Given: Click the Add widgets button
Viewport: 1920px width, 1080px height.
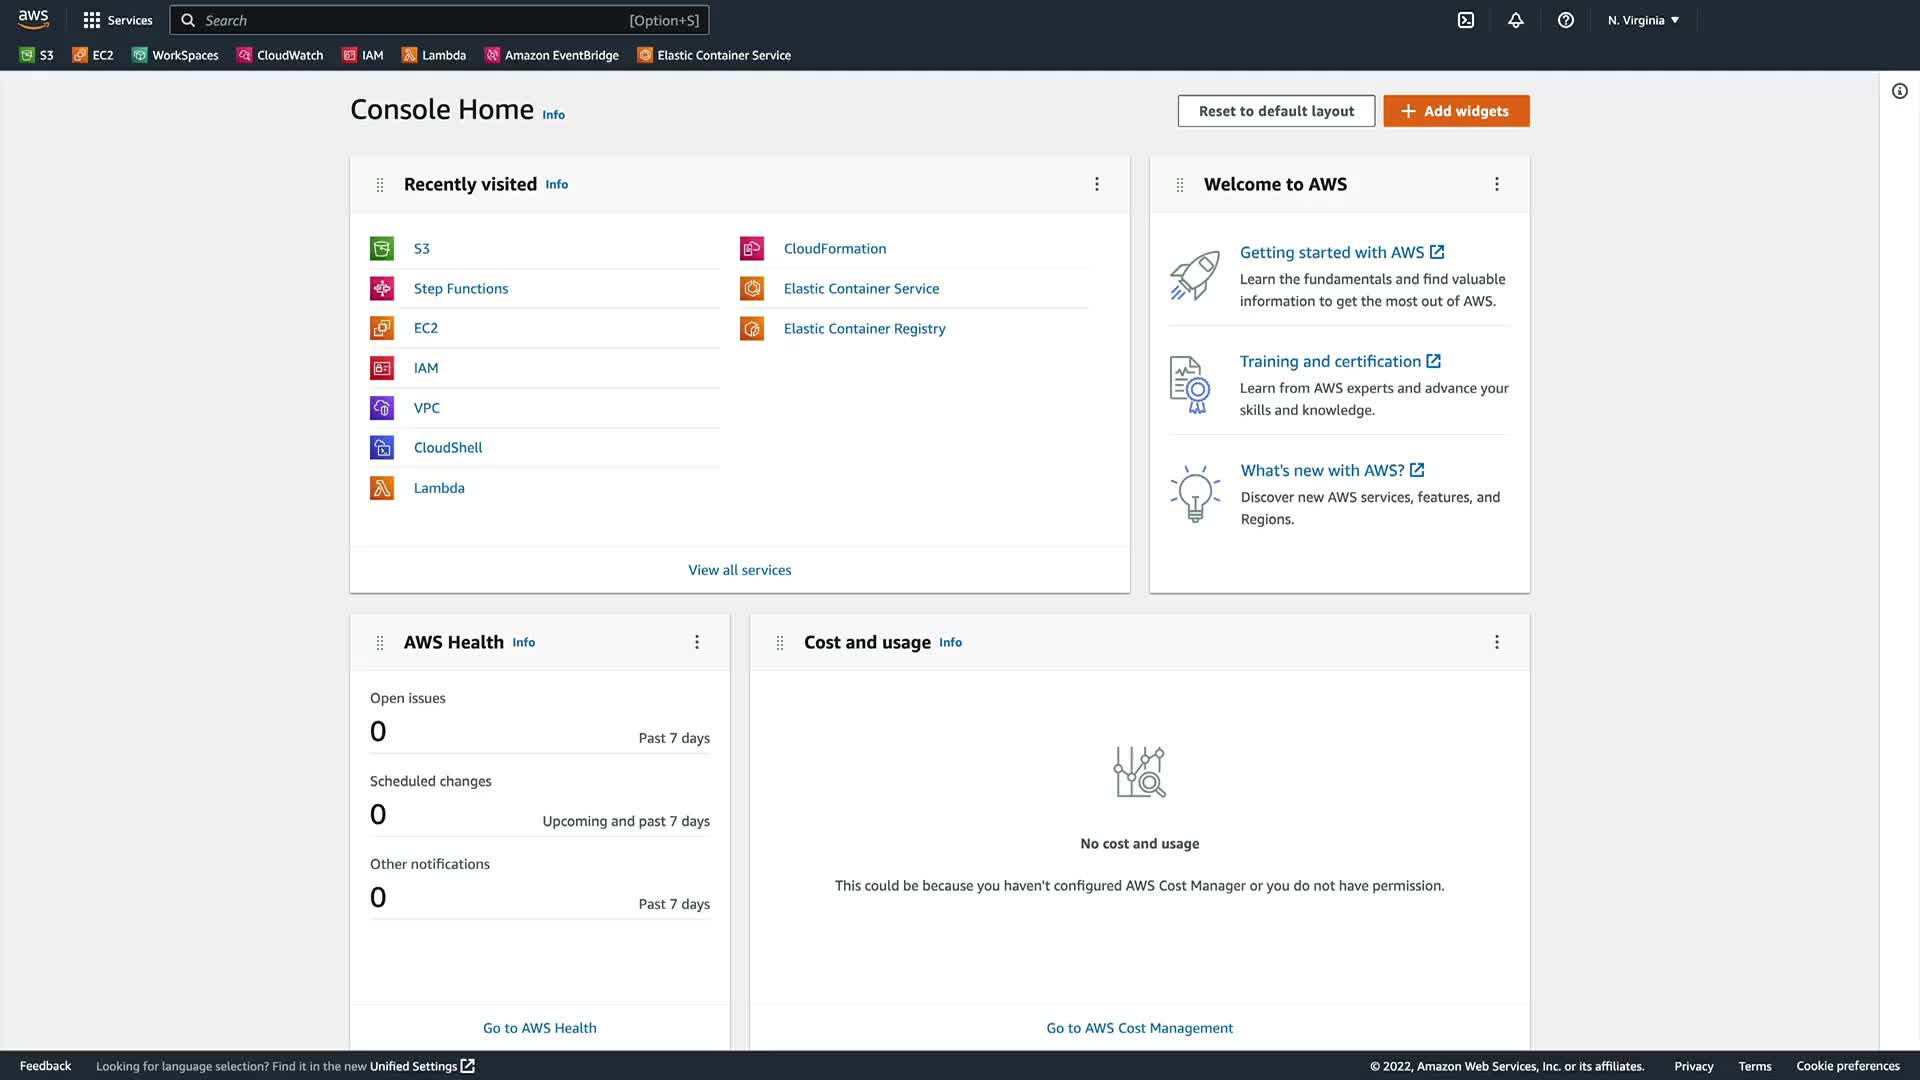Looking at the screenshot, I should click(1456, 111).
